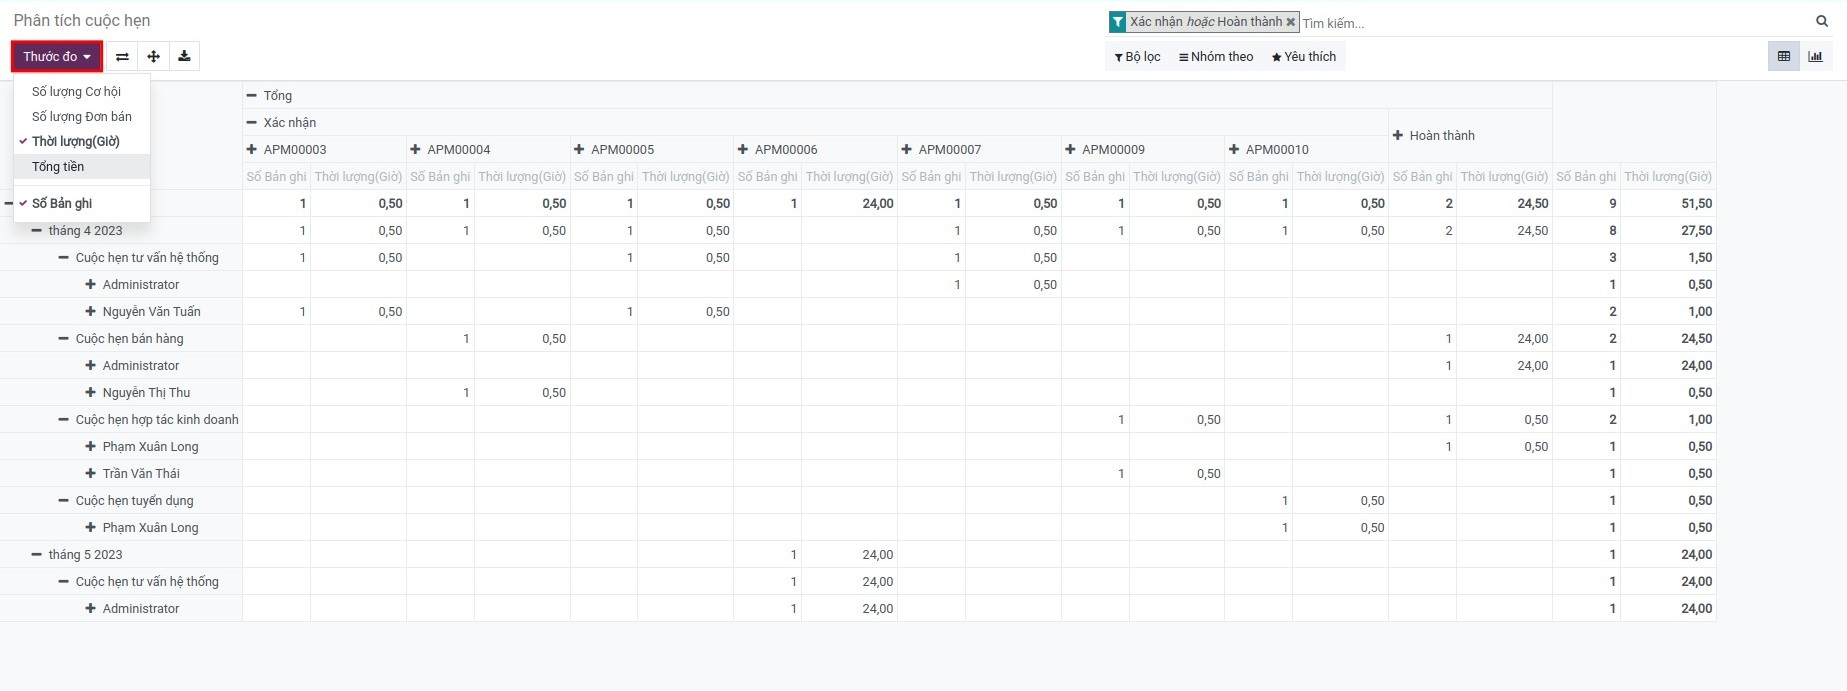
Task: Click the Phân tích cuộc hẹn title
Action: [x=82, y=21]
